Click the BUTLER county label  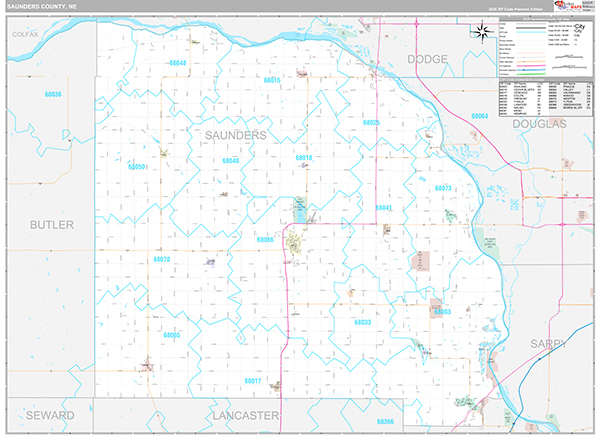click(x=52, y=225)
